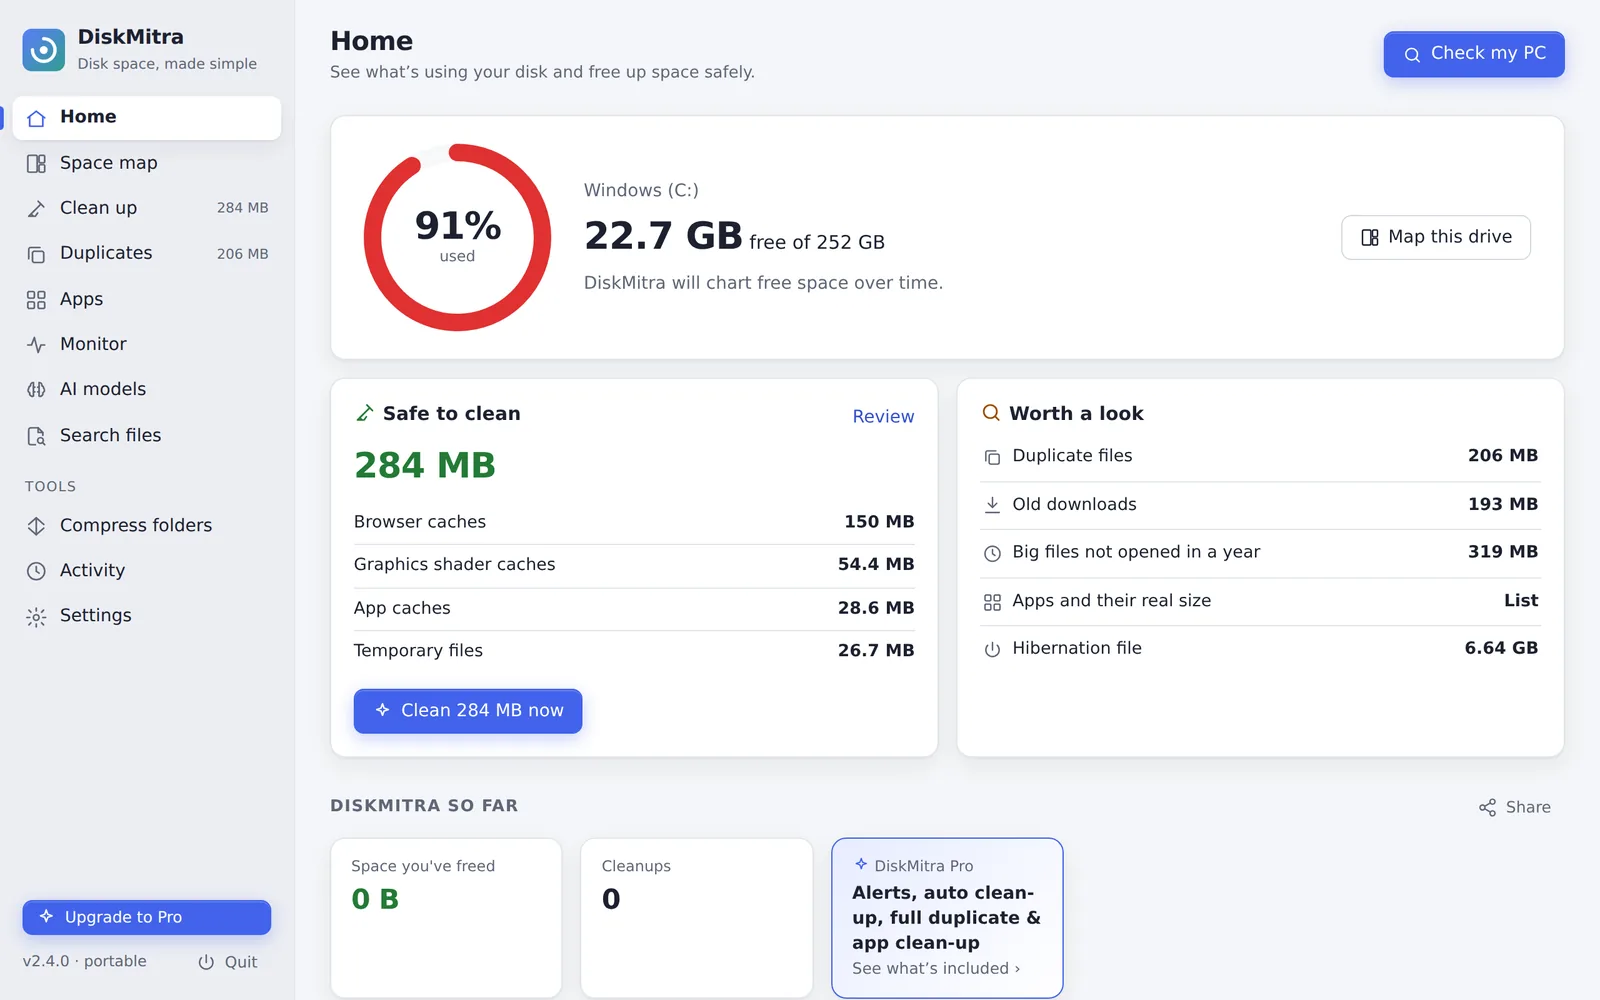This screenshot has height=1000, width=1600.
Task: Click the Old downloads arrow icon
Action: (x=992, y=505)
